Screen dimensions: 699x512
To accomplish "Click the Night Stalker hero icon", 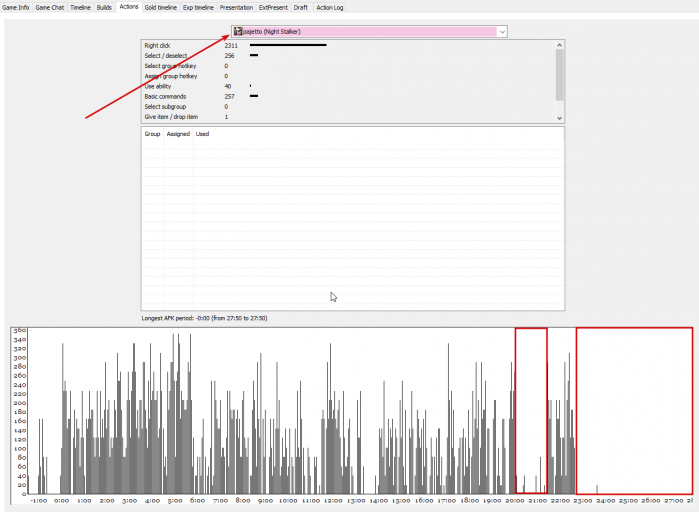I will click(x=238, y=31).
